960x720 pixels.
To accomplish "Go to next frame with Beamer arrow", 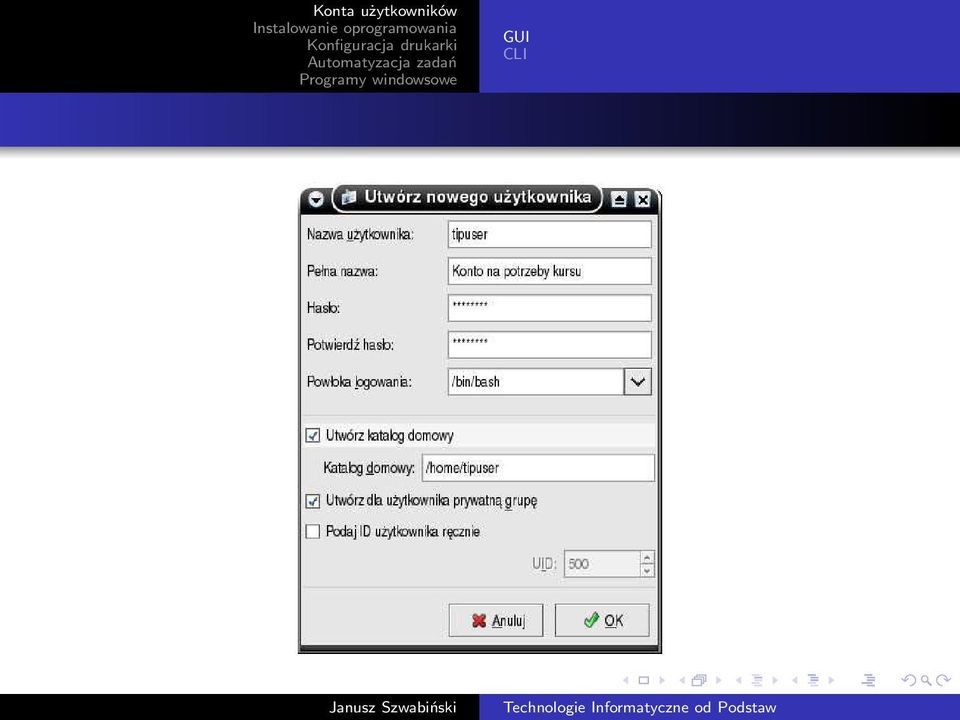I will (718, 680).
